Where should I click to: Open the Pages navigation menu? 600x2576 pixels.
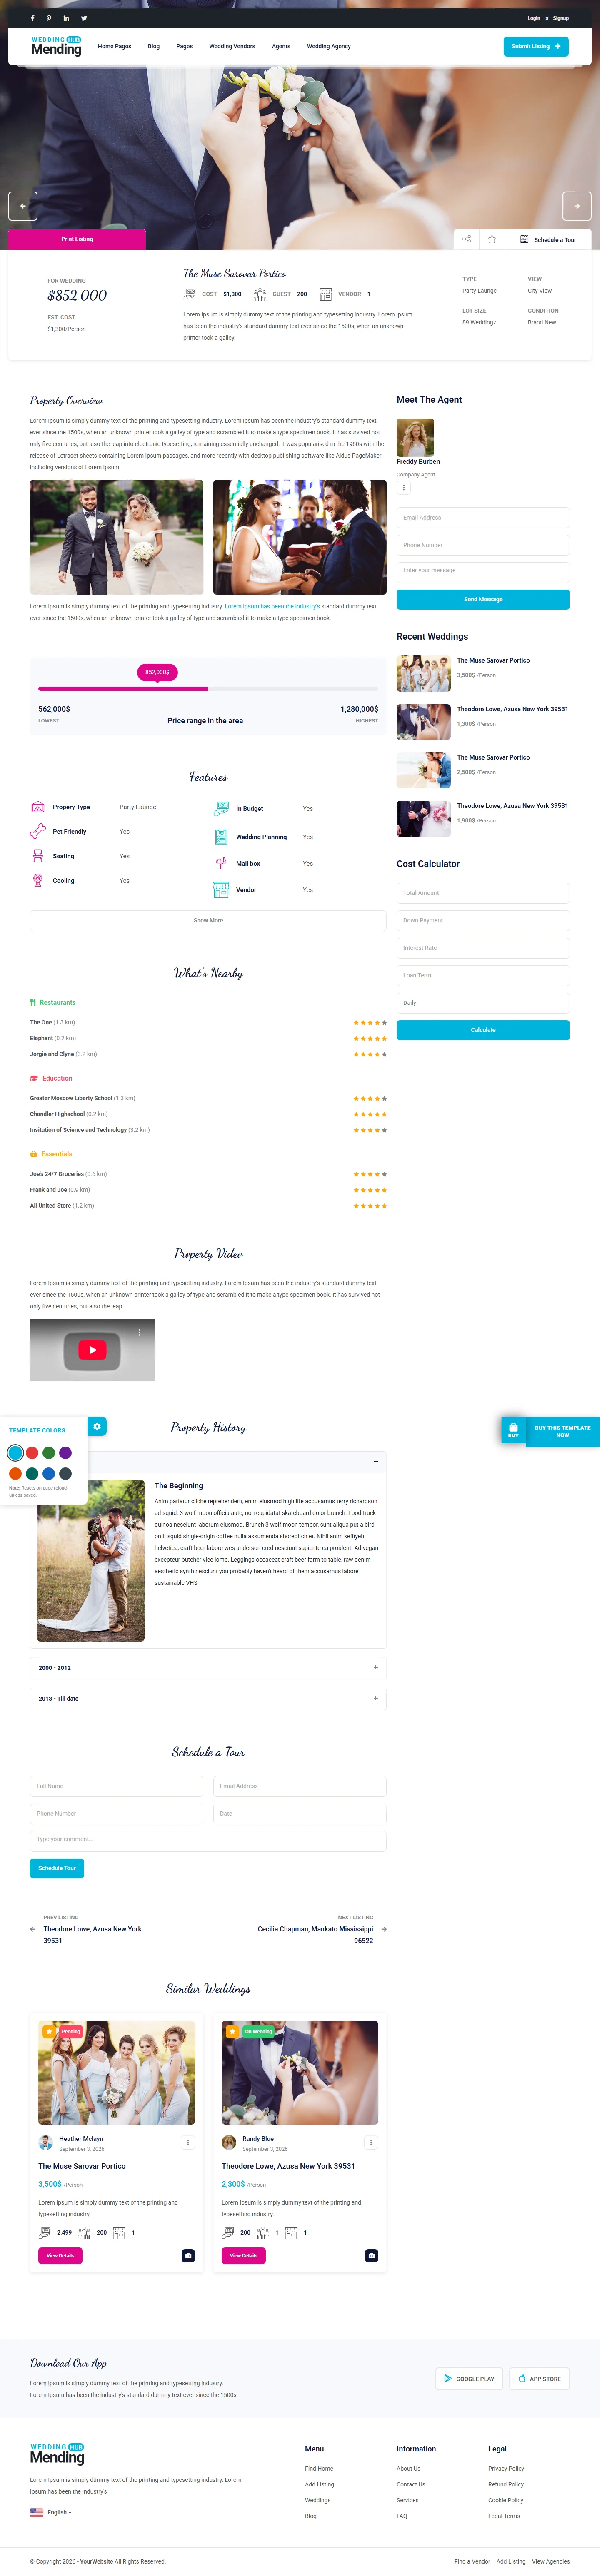coord(184,46)
